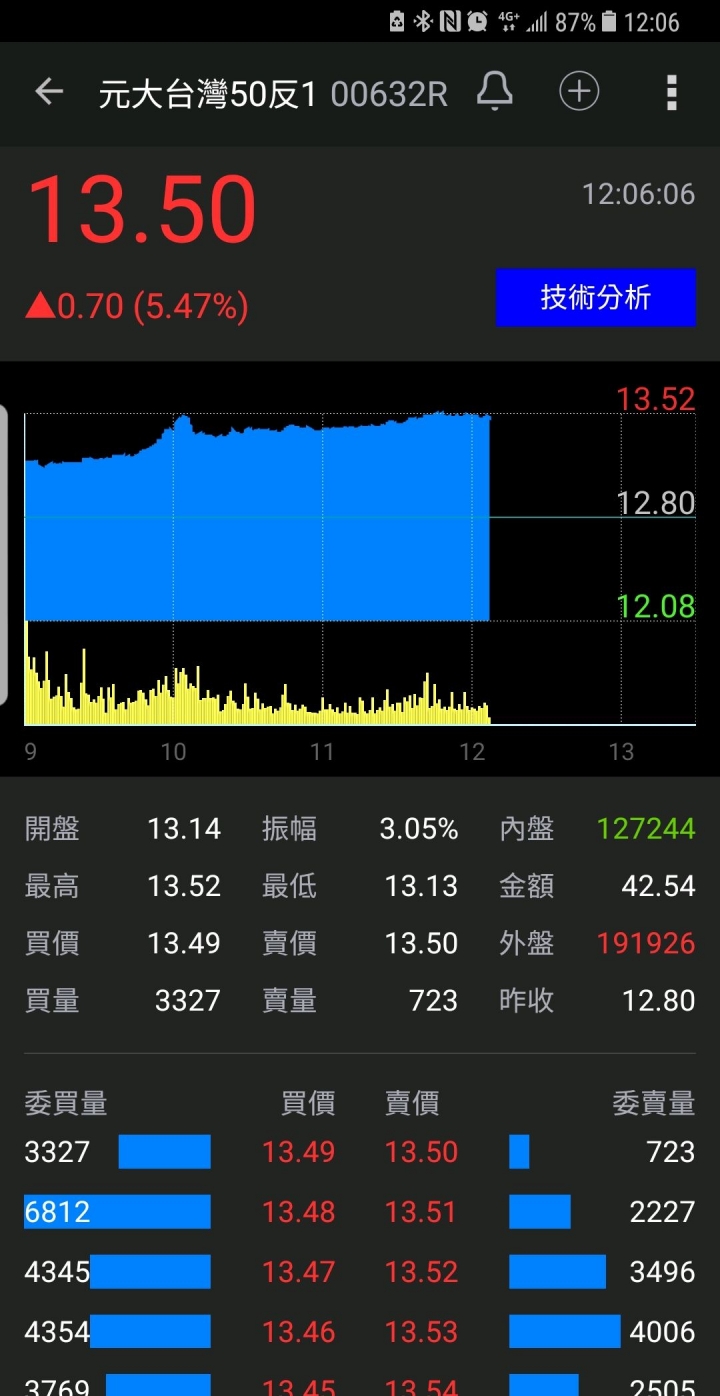Tap lower limit price 12.08 on chart
This screenshot has height=1396, width=720.
656,605
